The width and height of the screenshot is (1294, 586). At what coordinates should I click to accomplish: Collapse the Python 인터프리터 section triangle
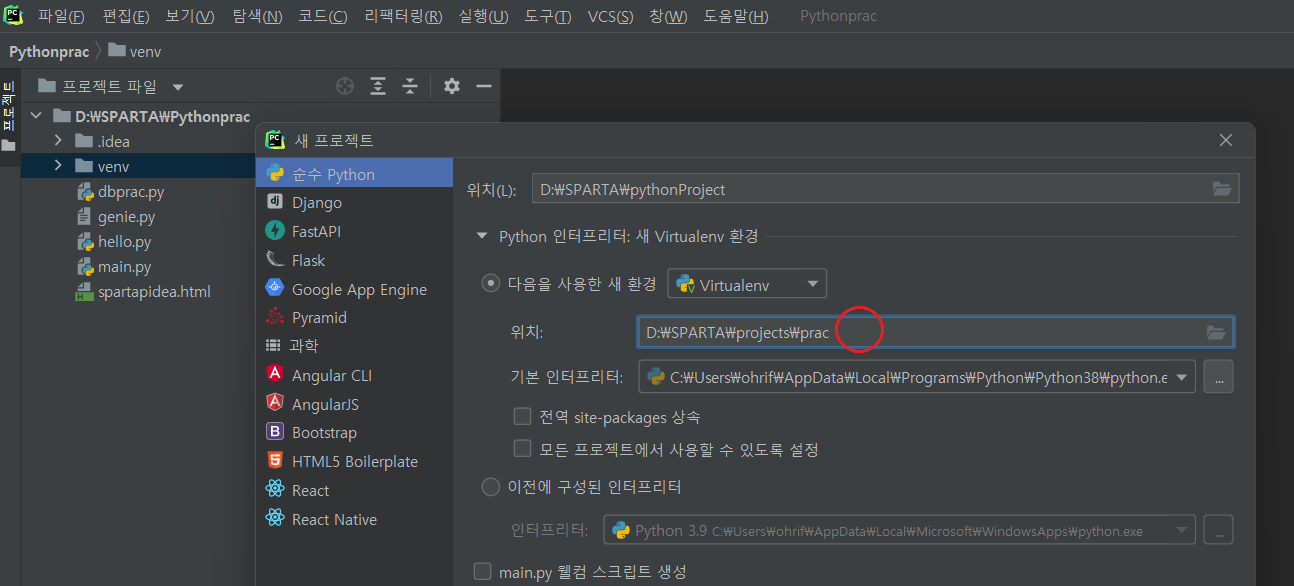(484, 237)
